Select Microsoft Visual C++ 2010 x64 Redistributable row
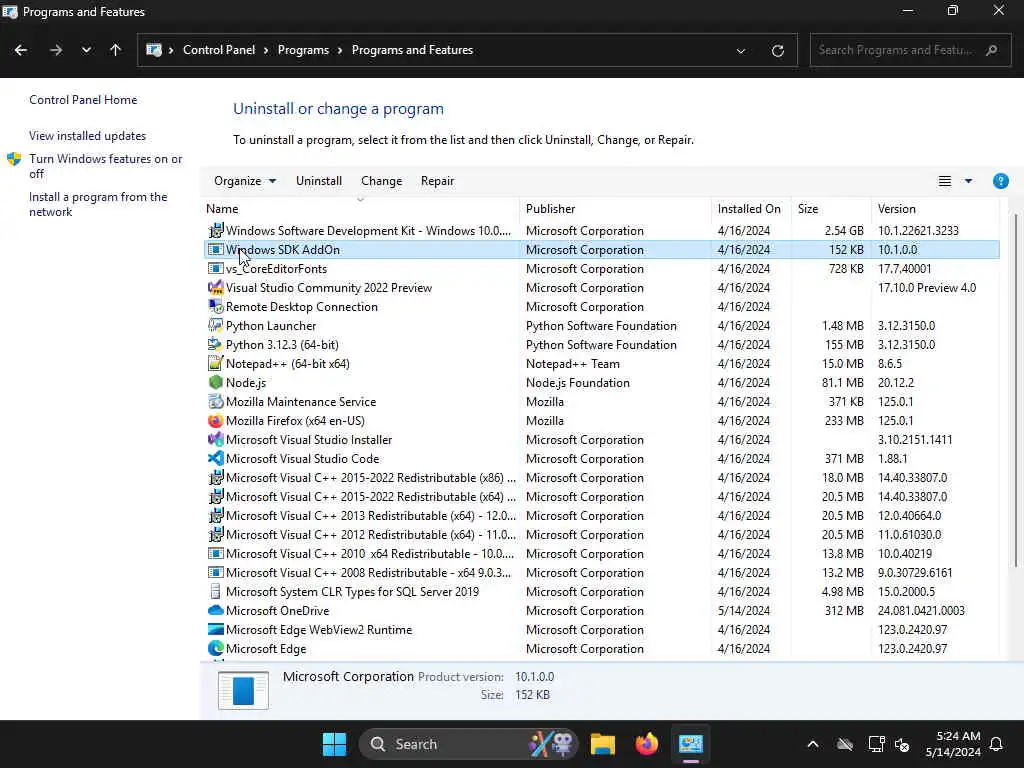 point(601,553)
